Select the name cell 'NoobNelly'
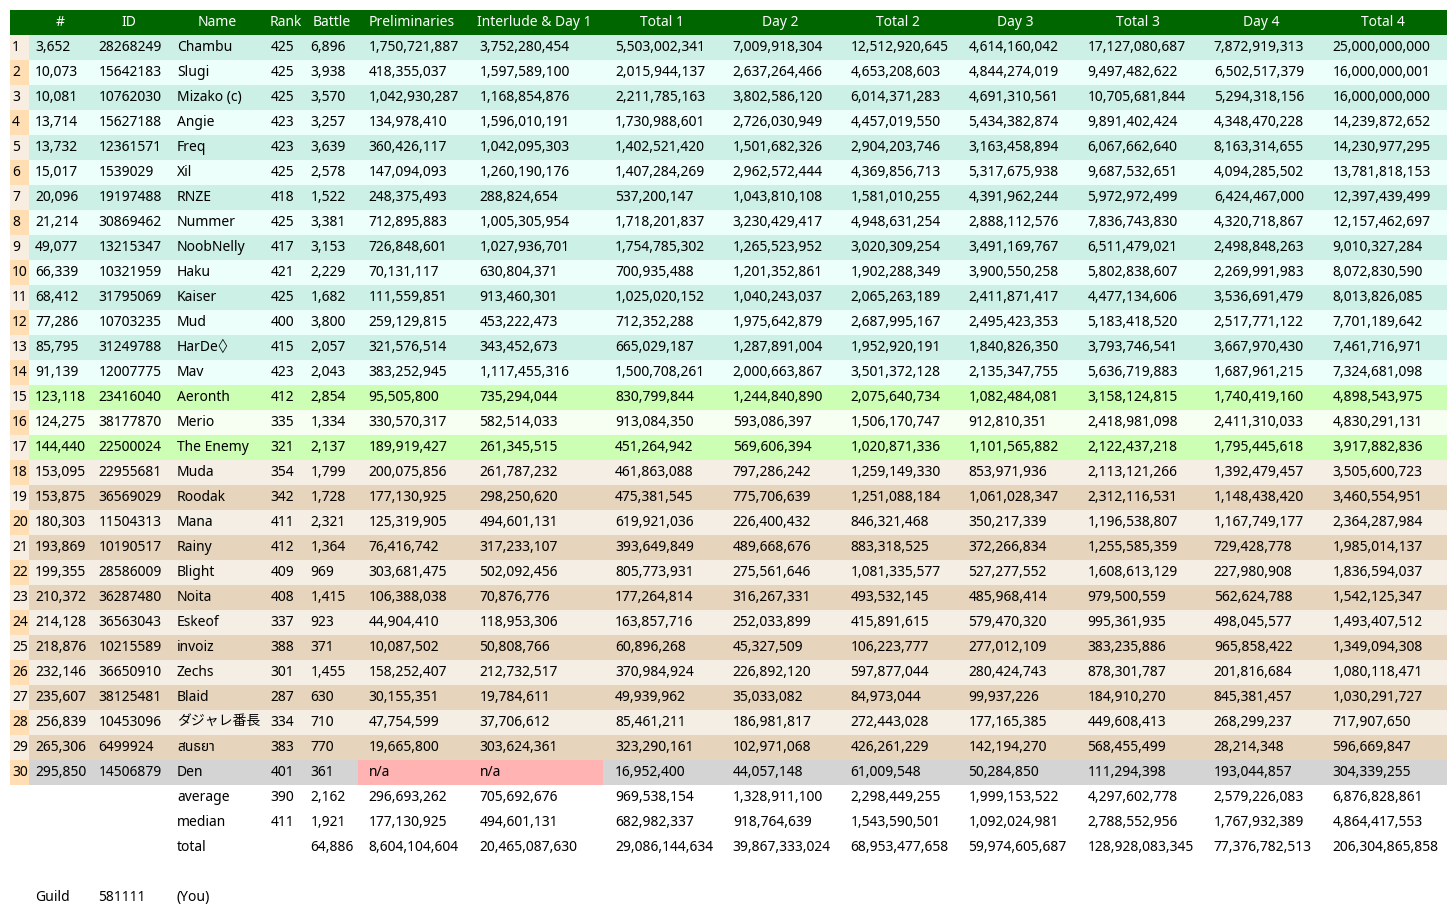 (211, 246)
